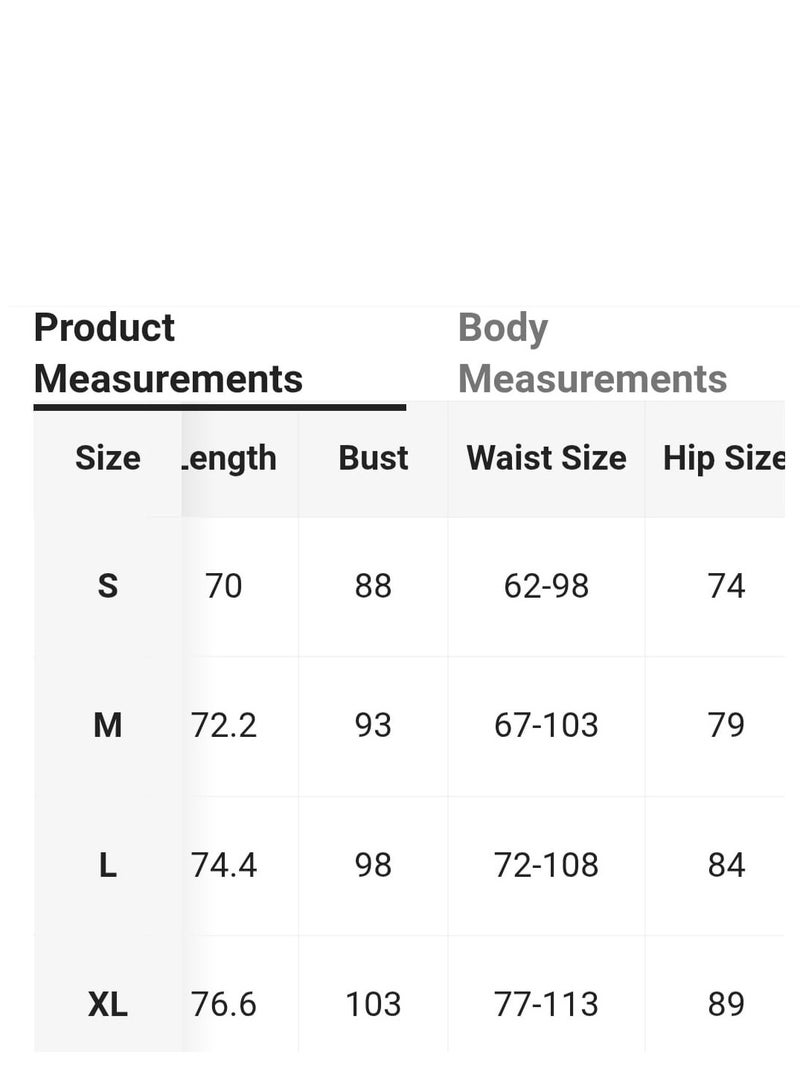
Task: Click the waist size value 77-113
Action: pos(547,1004)
